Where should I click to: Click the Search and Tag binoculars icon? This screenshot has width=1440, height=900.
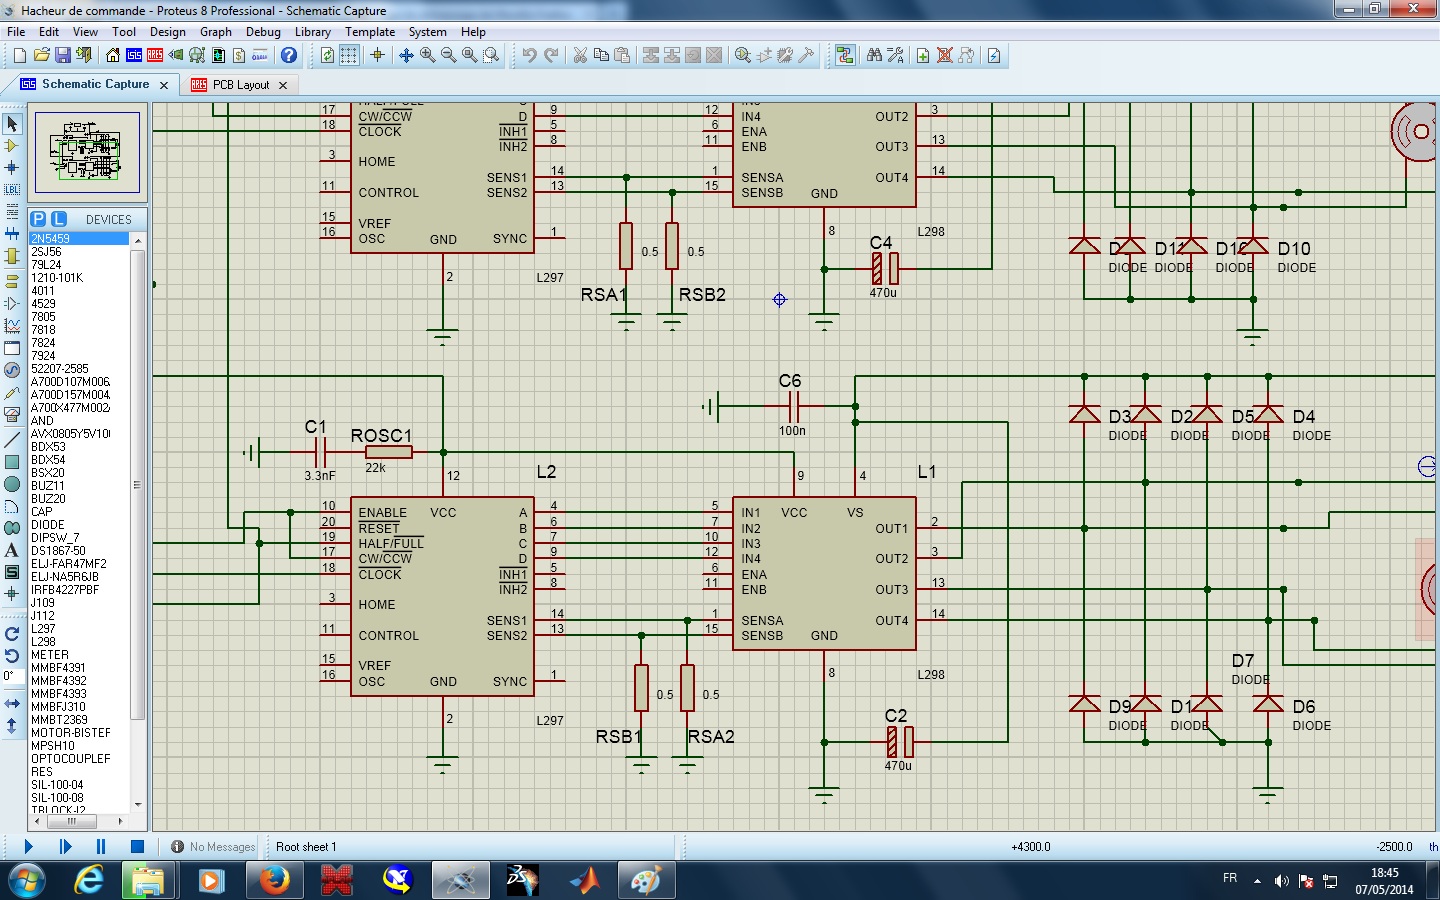tap(874, 55)
